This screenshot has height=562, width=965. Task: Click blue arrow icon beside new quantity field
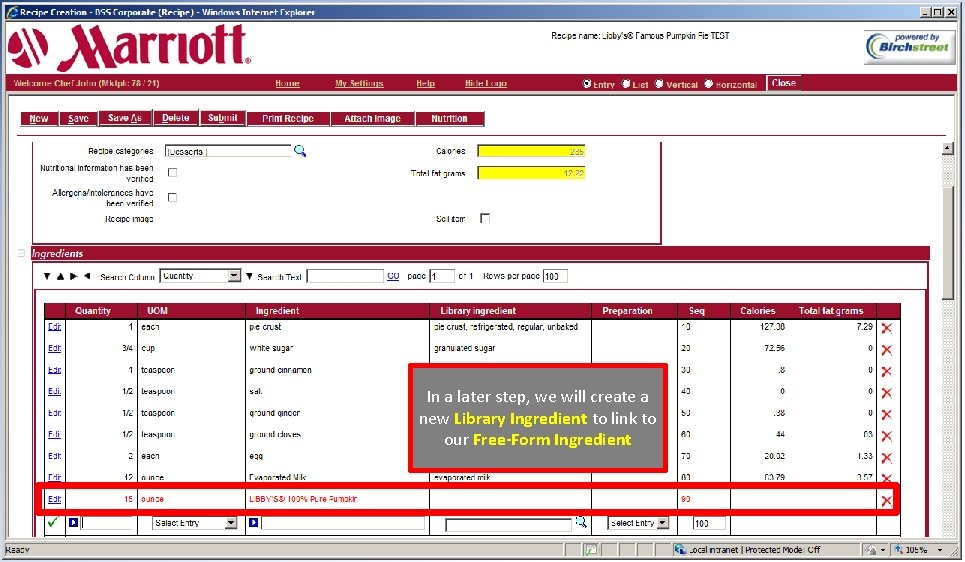(x=73, y=523)
